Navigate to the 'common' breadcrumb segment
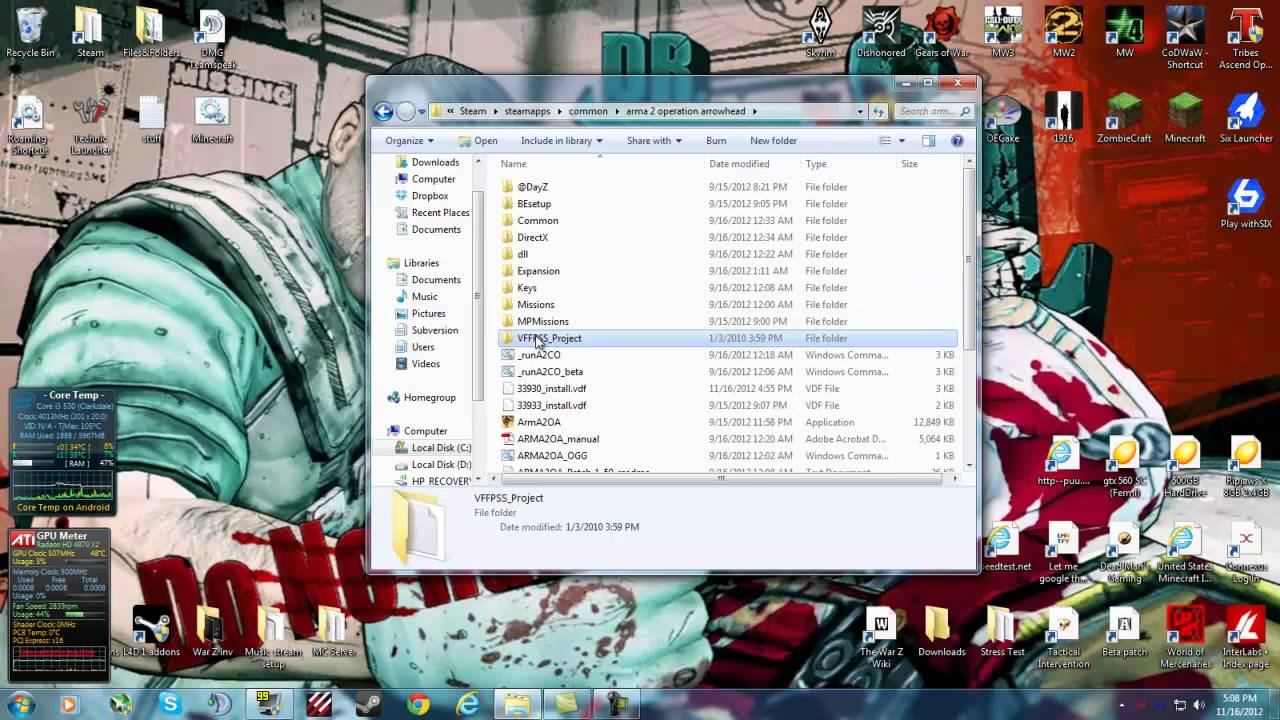The image size is (1280, 720). (x=588, y=111)
